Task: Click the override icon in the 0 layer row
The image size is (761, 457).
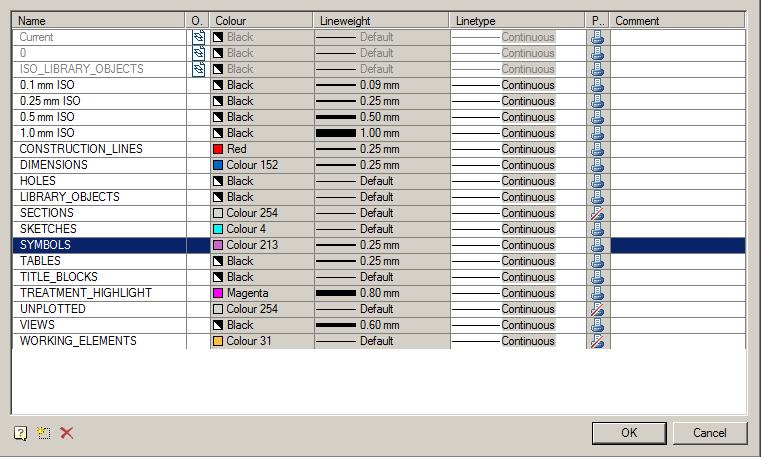Action: pos(199,53)
